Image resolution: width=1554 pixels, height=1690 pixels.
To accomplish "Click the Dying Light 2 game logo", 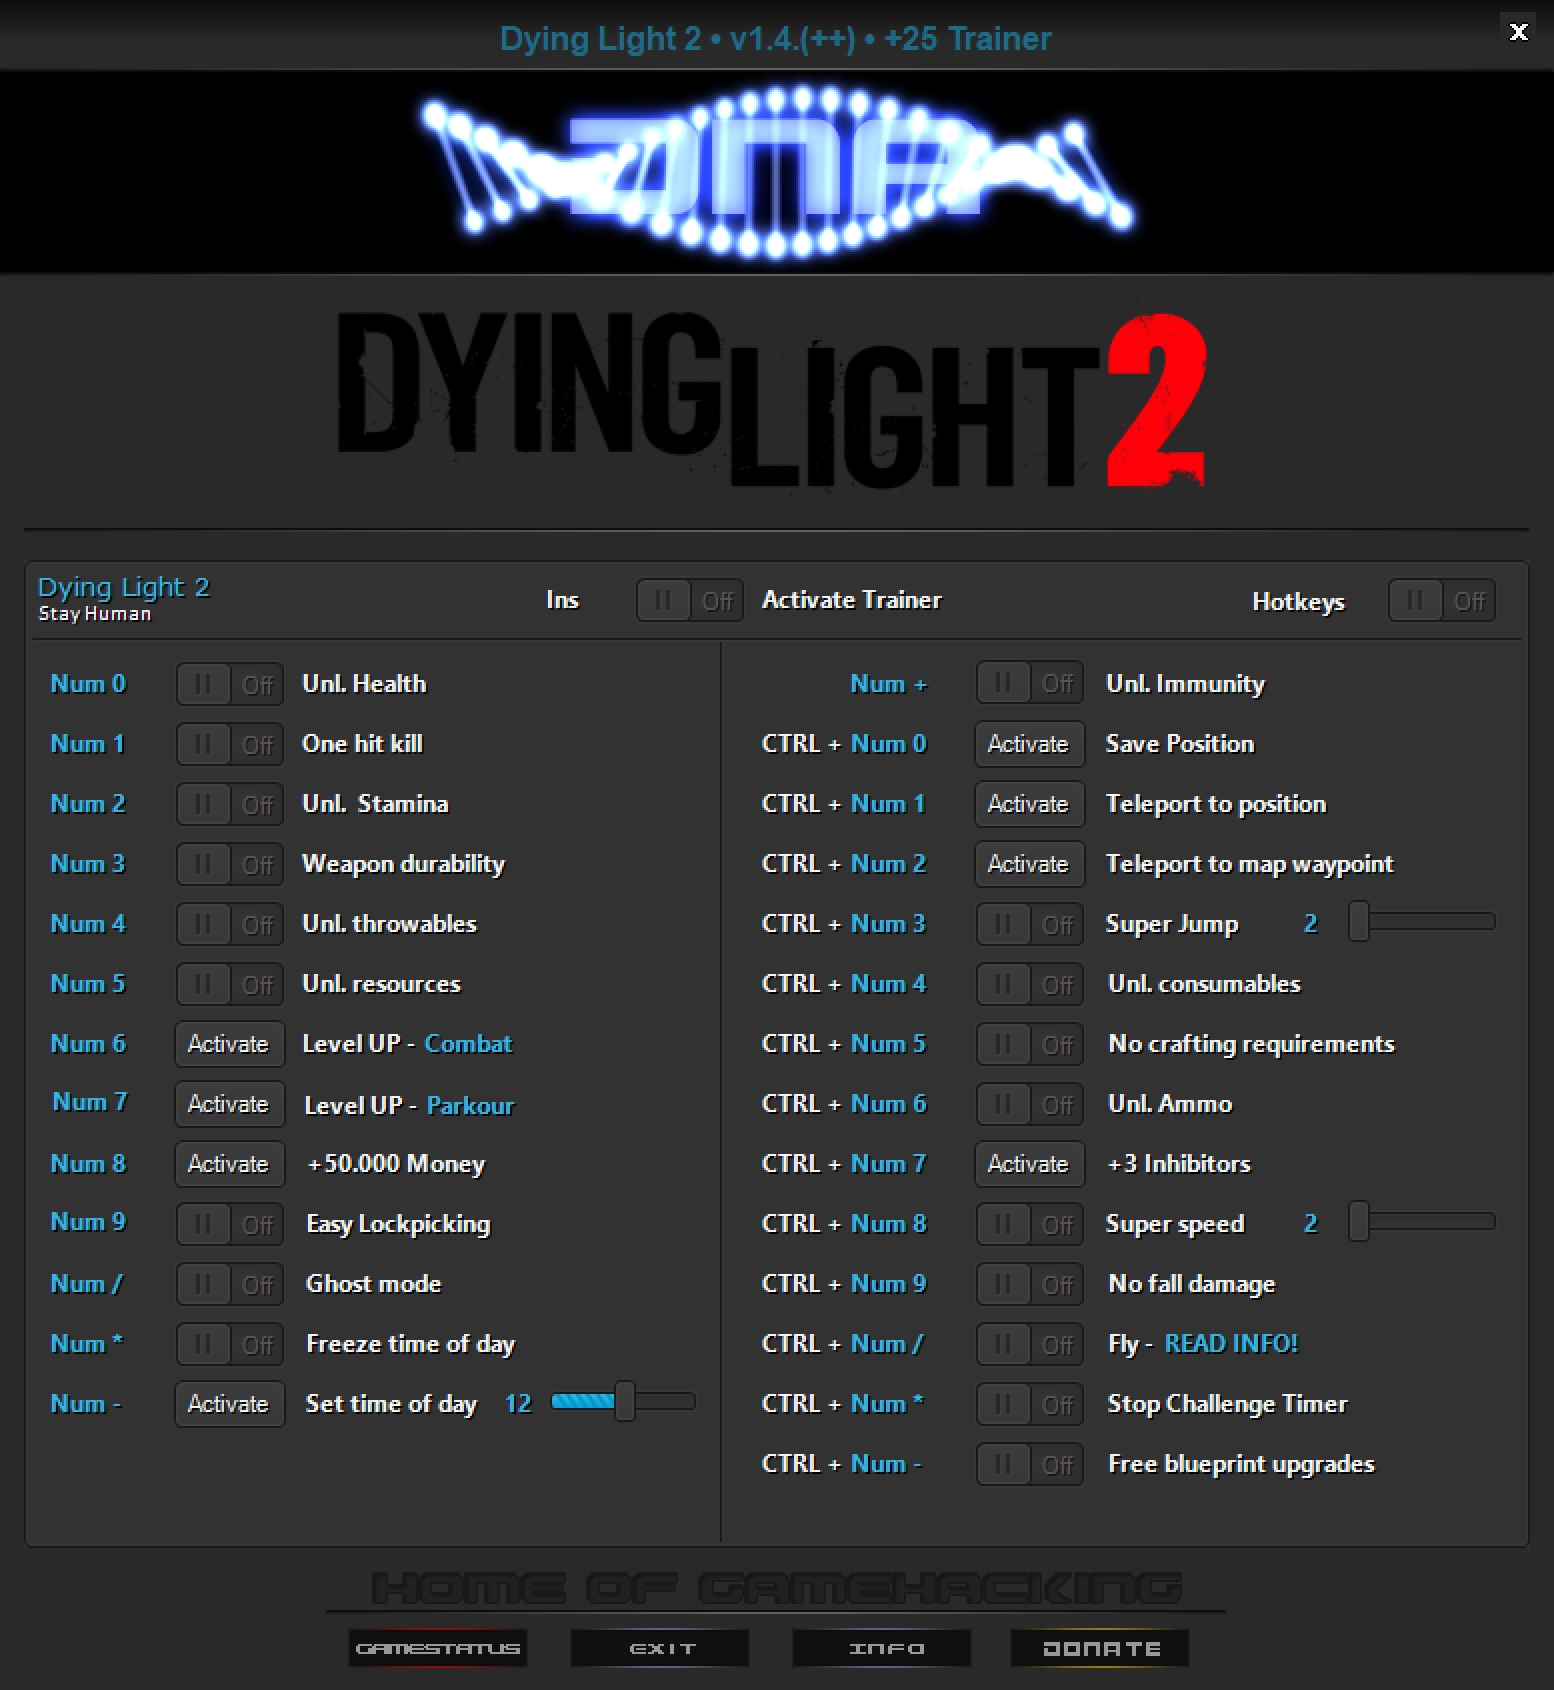I will coord(772,400).
